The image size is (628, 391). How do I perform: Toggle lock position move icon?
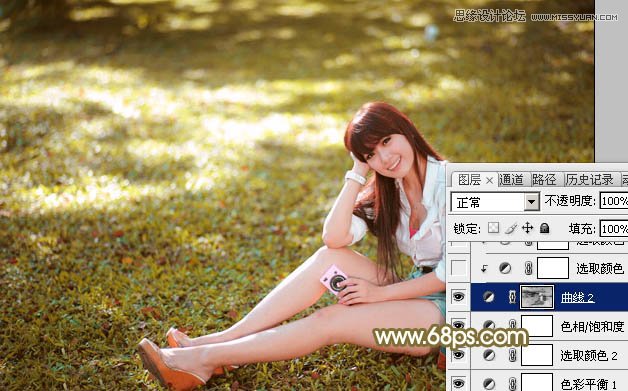tap(527, 228)
